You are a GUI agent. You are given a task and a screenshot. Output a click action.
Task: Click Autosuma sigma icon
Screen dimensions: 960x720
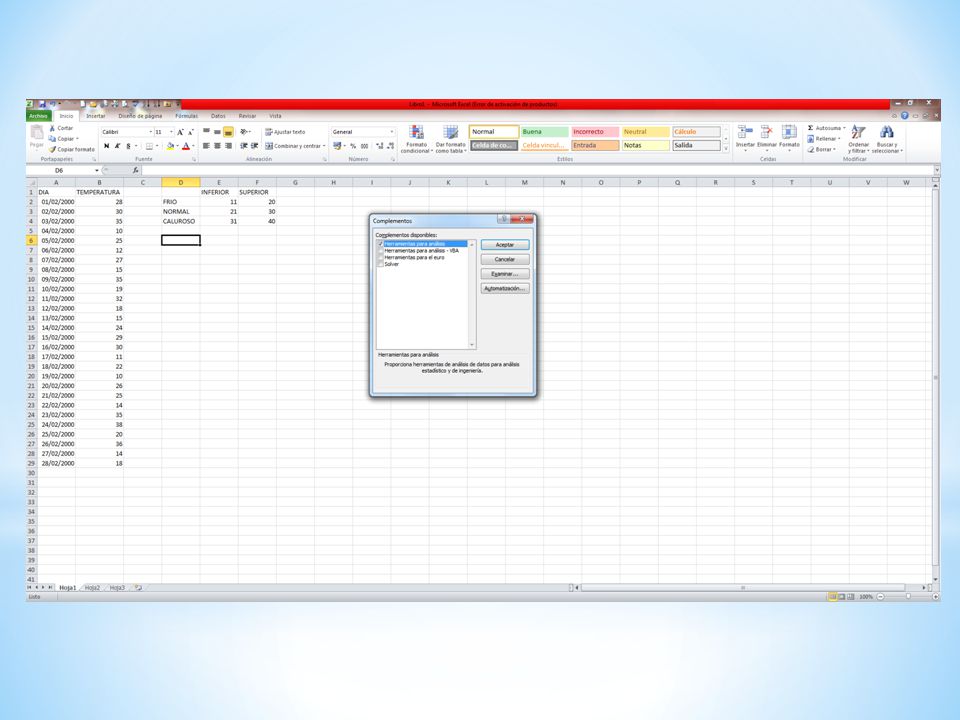tap(811, 128)
